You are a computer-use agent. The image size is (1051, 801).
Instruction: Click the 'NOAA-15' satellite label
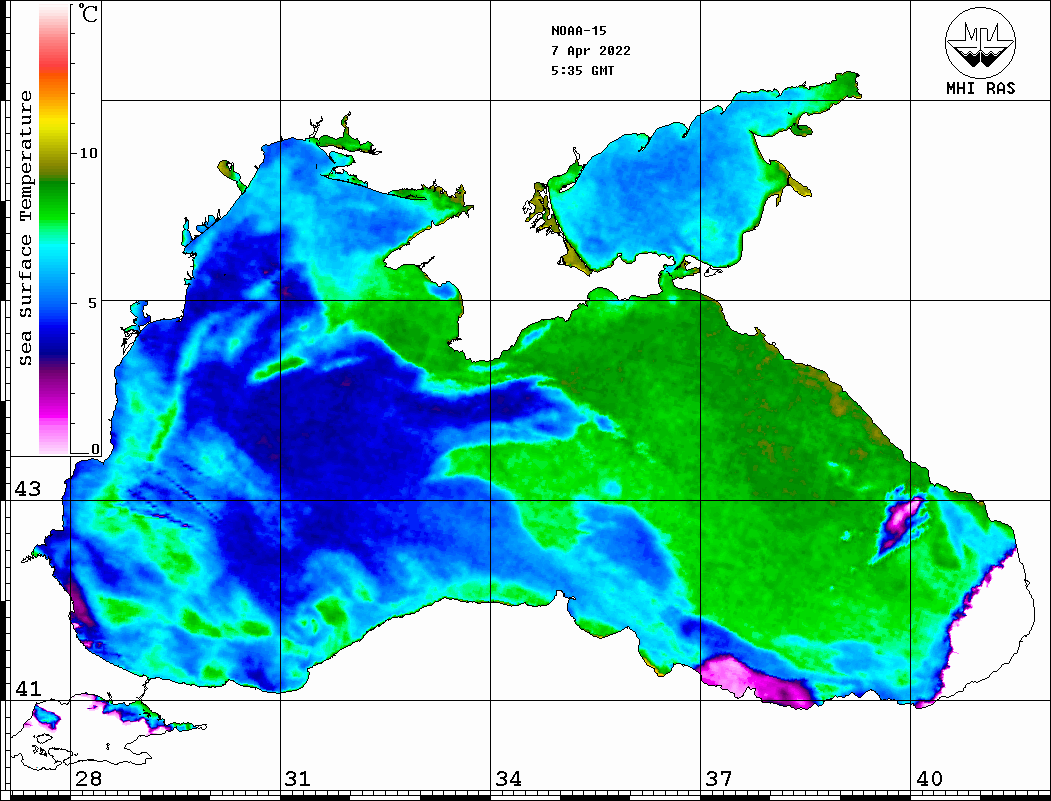(579, 31)
